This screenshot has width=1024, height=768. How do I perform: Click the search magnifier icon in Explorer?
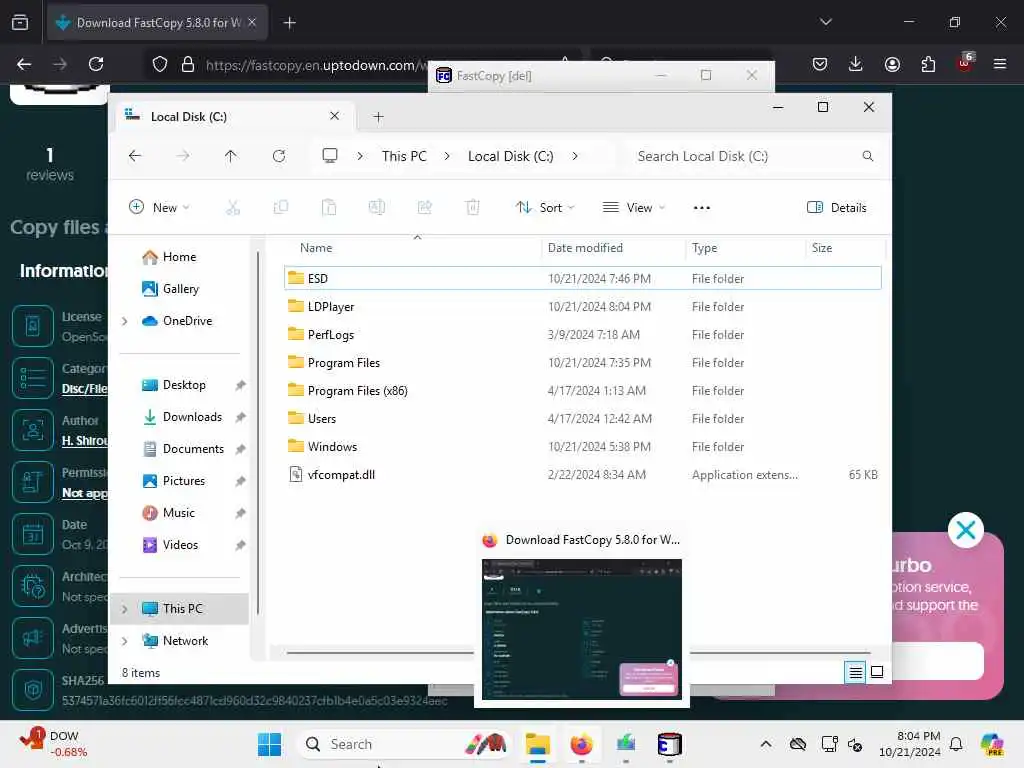click(x=867, y=156)
